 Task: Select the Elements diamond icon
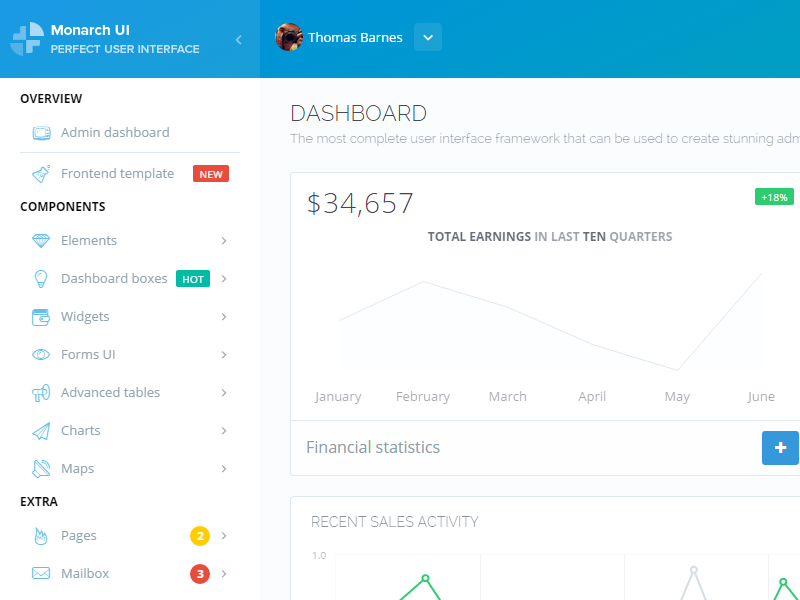pyautogui.click(x=40, y=240)
